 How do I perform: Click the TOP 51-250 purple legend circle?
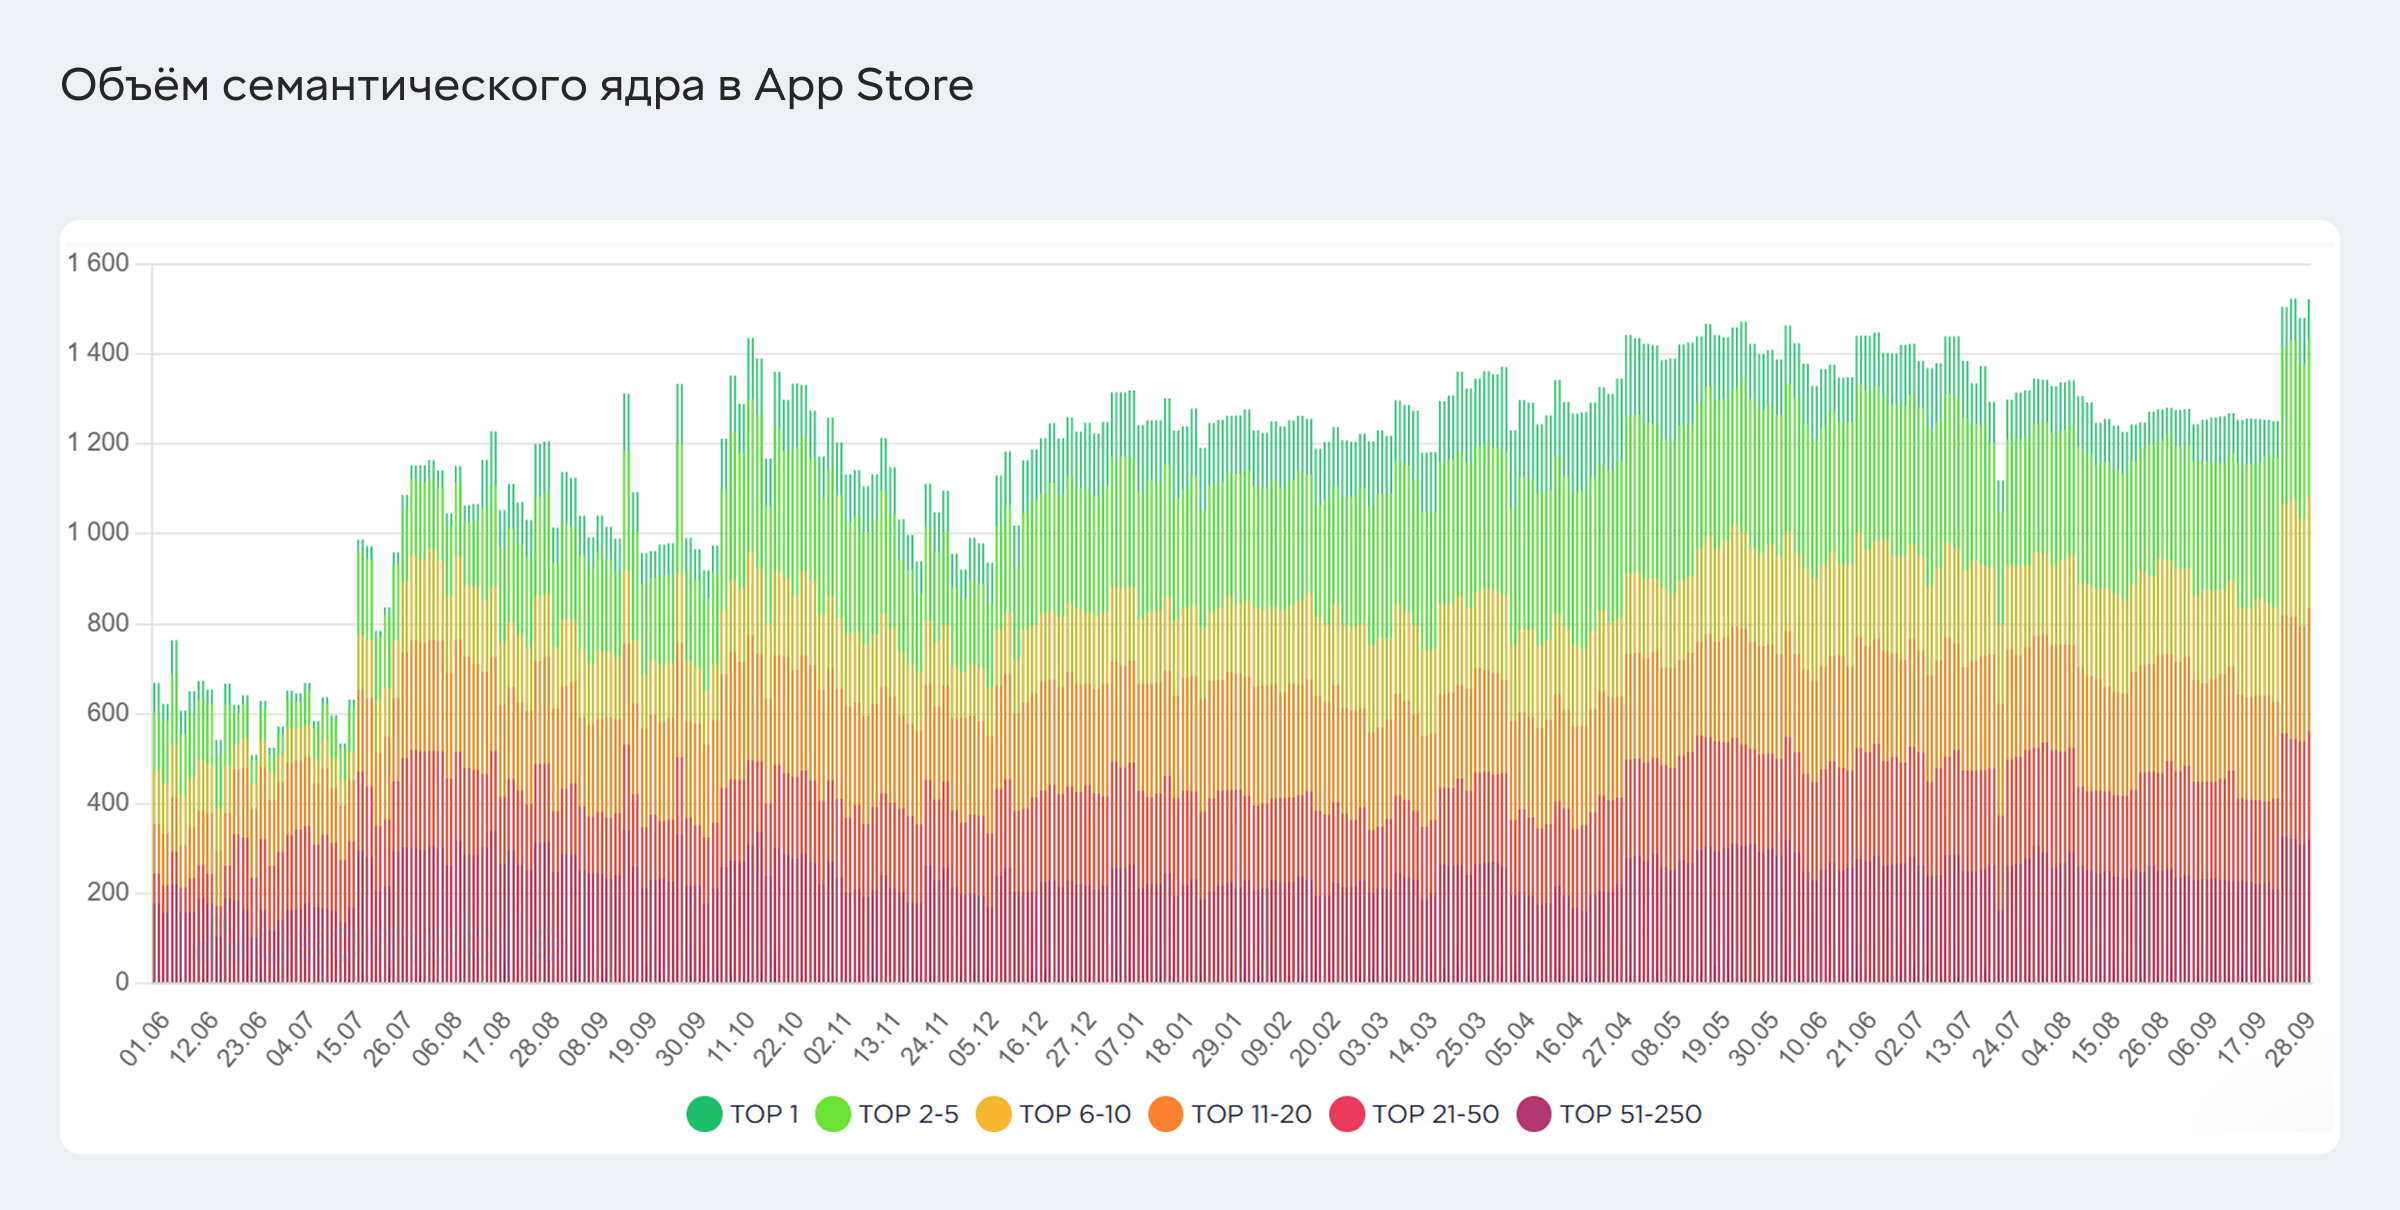coord(1534,1114)
